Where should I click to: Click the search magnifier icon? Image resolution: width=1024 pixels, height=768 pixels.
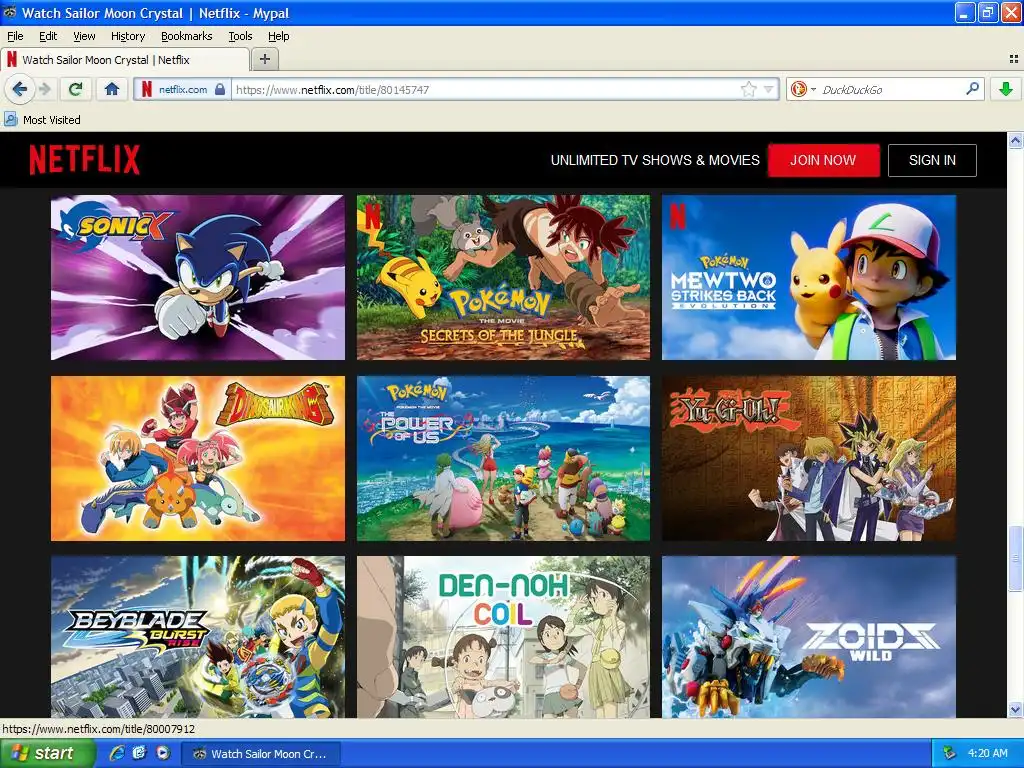click(972, 88)
